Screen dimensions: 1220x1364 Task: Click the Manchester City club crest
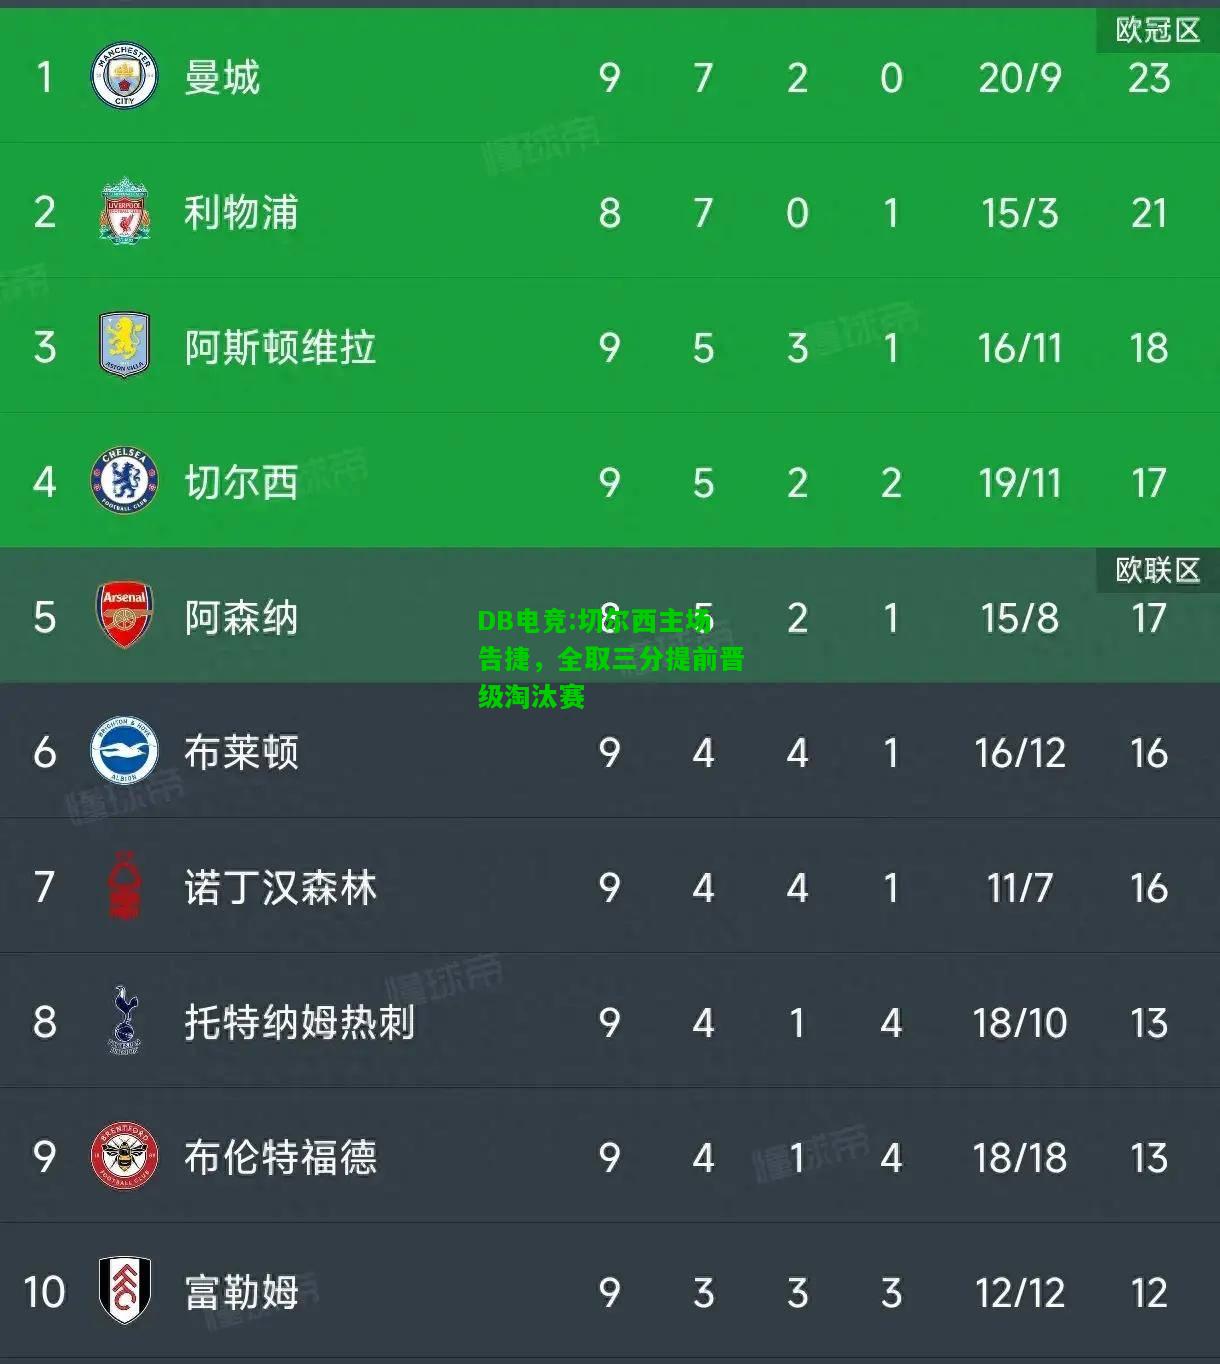124,77
